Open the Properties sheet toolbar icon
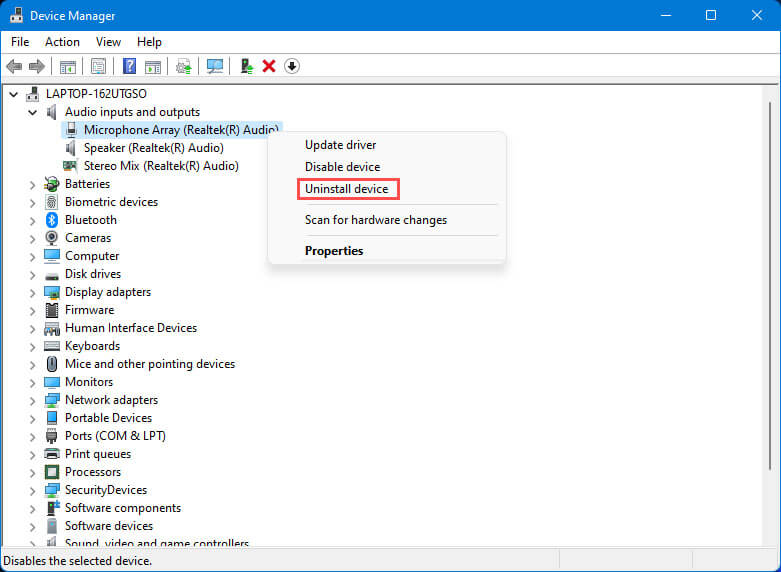 tap(99, 66)
